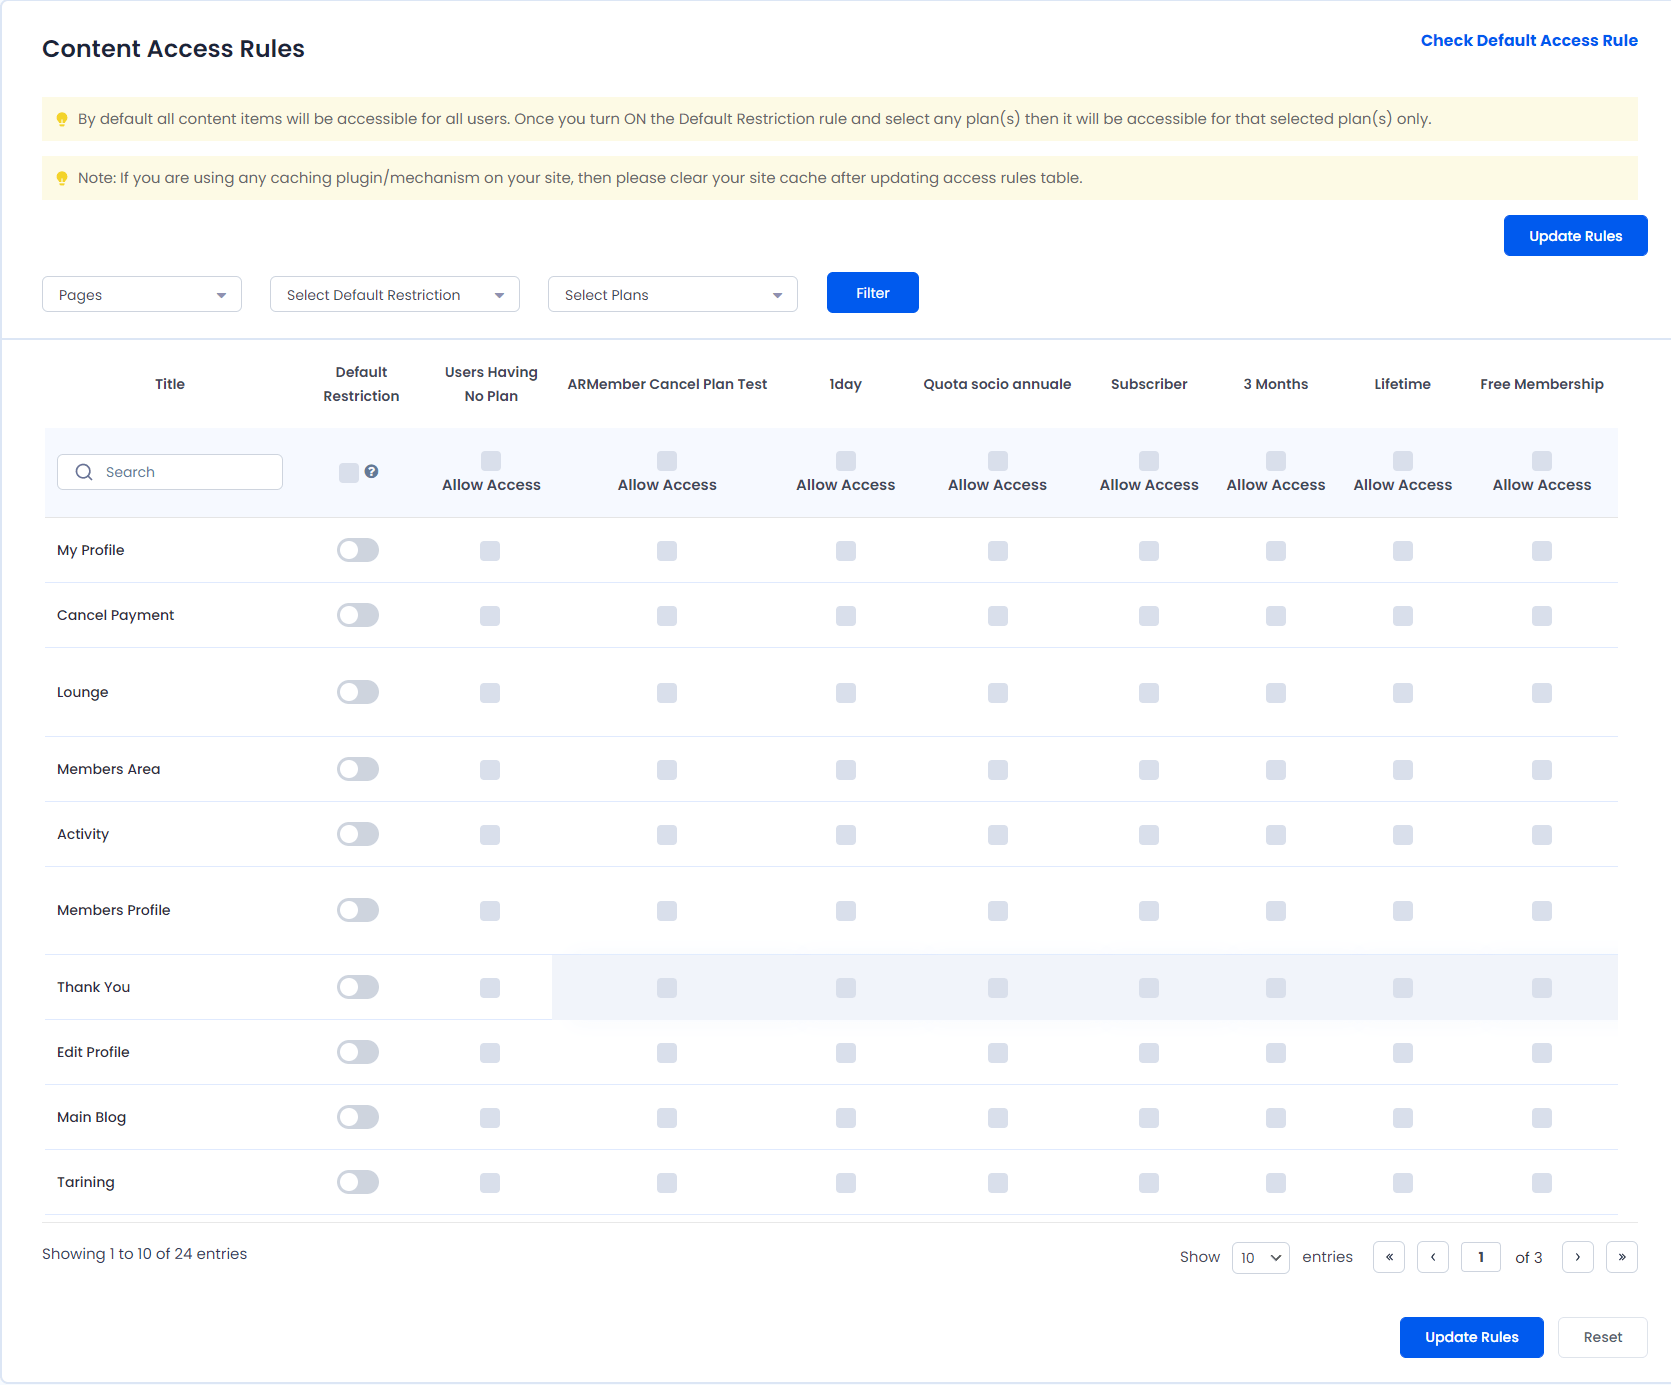Click the blue Filter button
1671x1385 pixels.
873,293
